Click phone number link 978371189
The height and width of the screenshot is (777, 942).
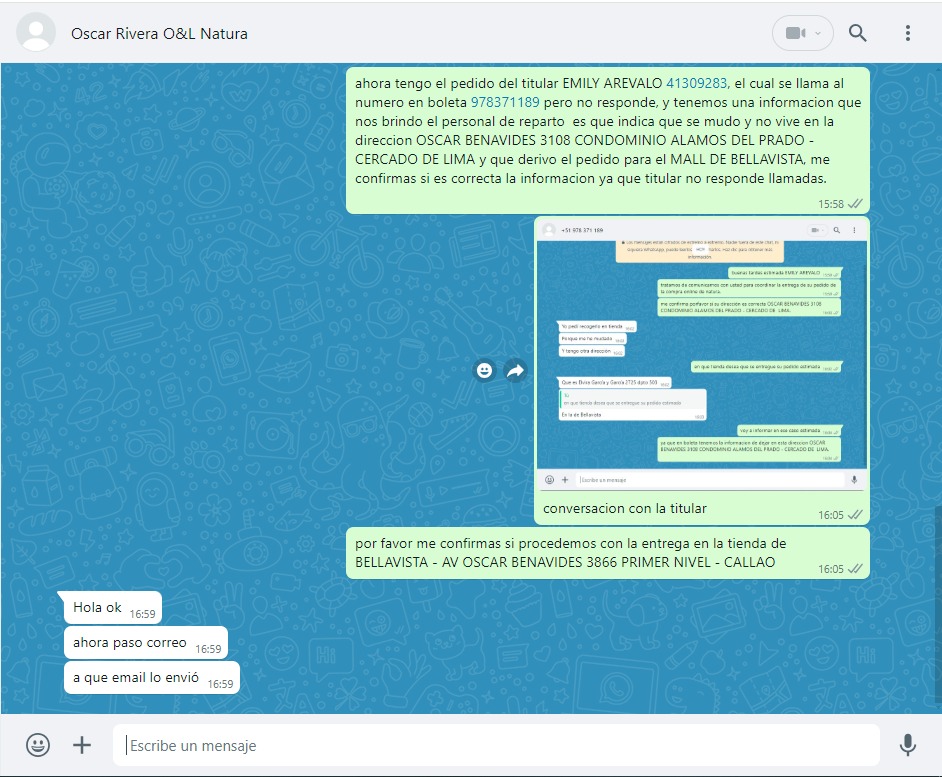coord(505,102)
